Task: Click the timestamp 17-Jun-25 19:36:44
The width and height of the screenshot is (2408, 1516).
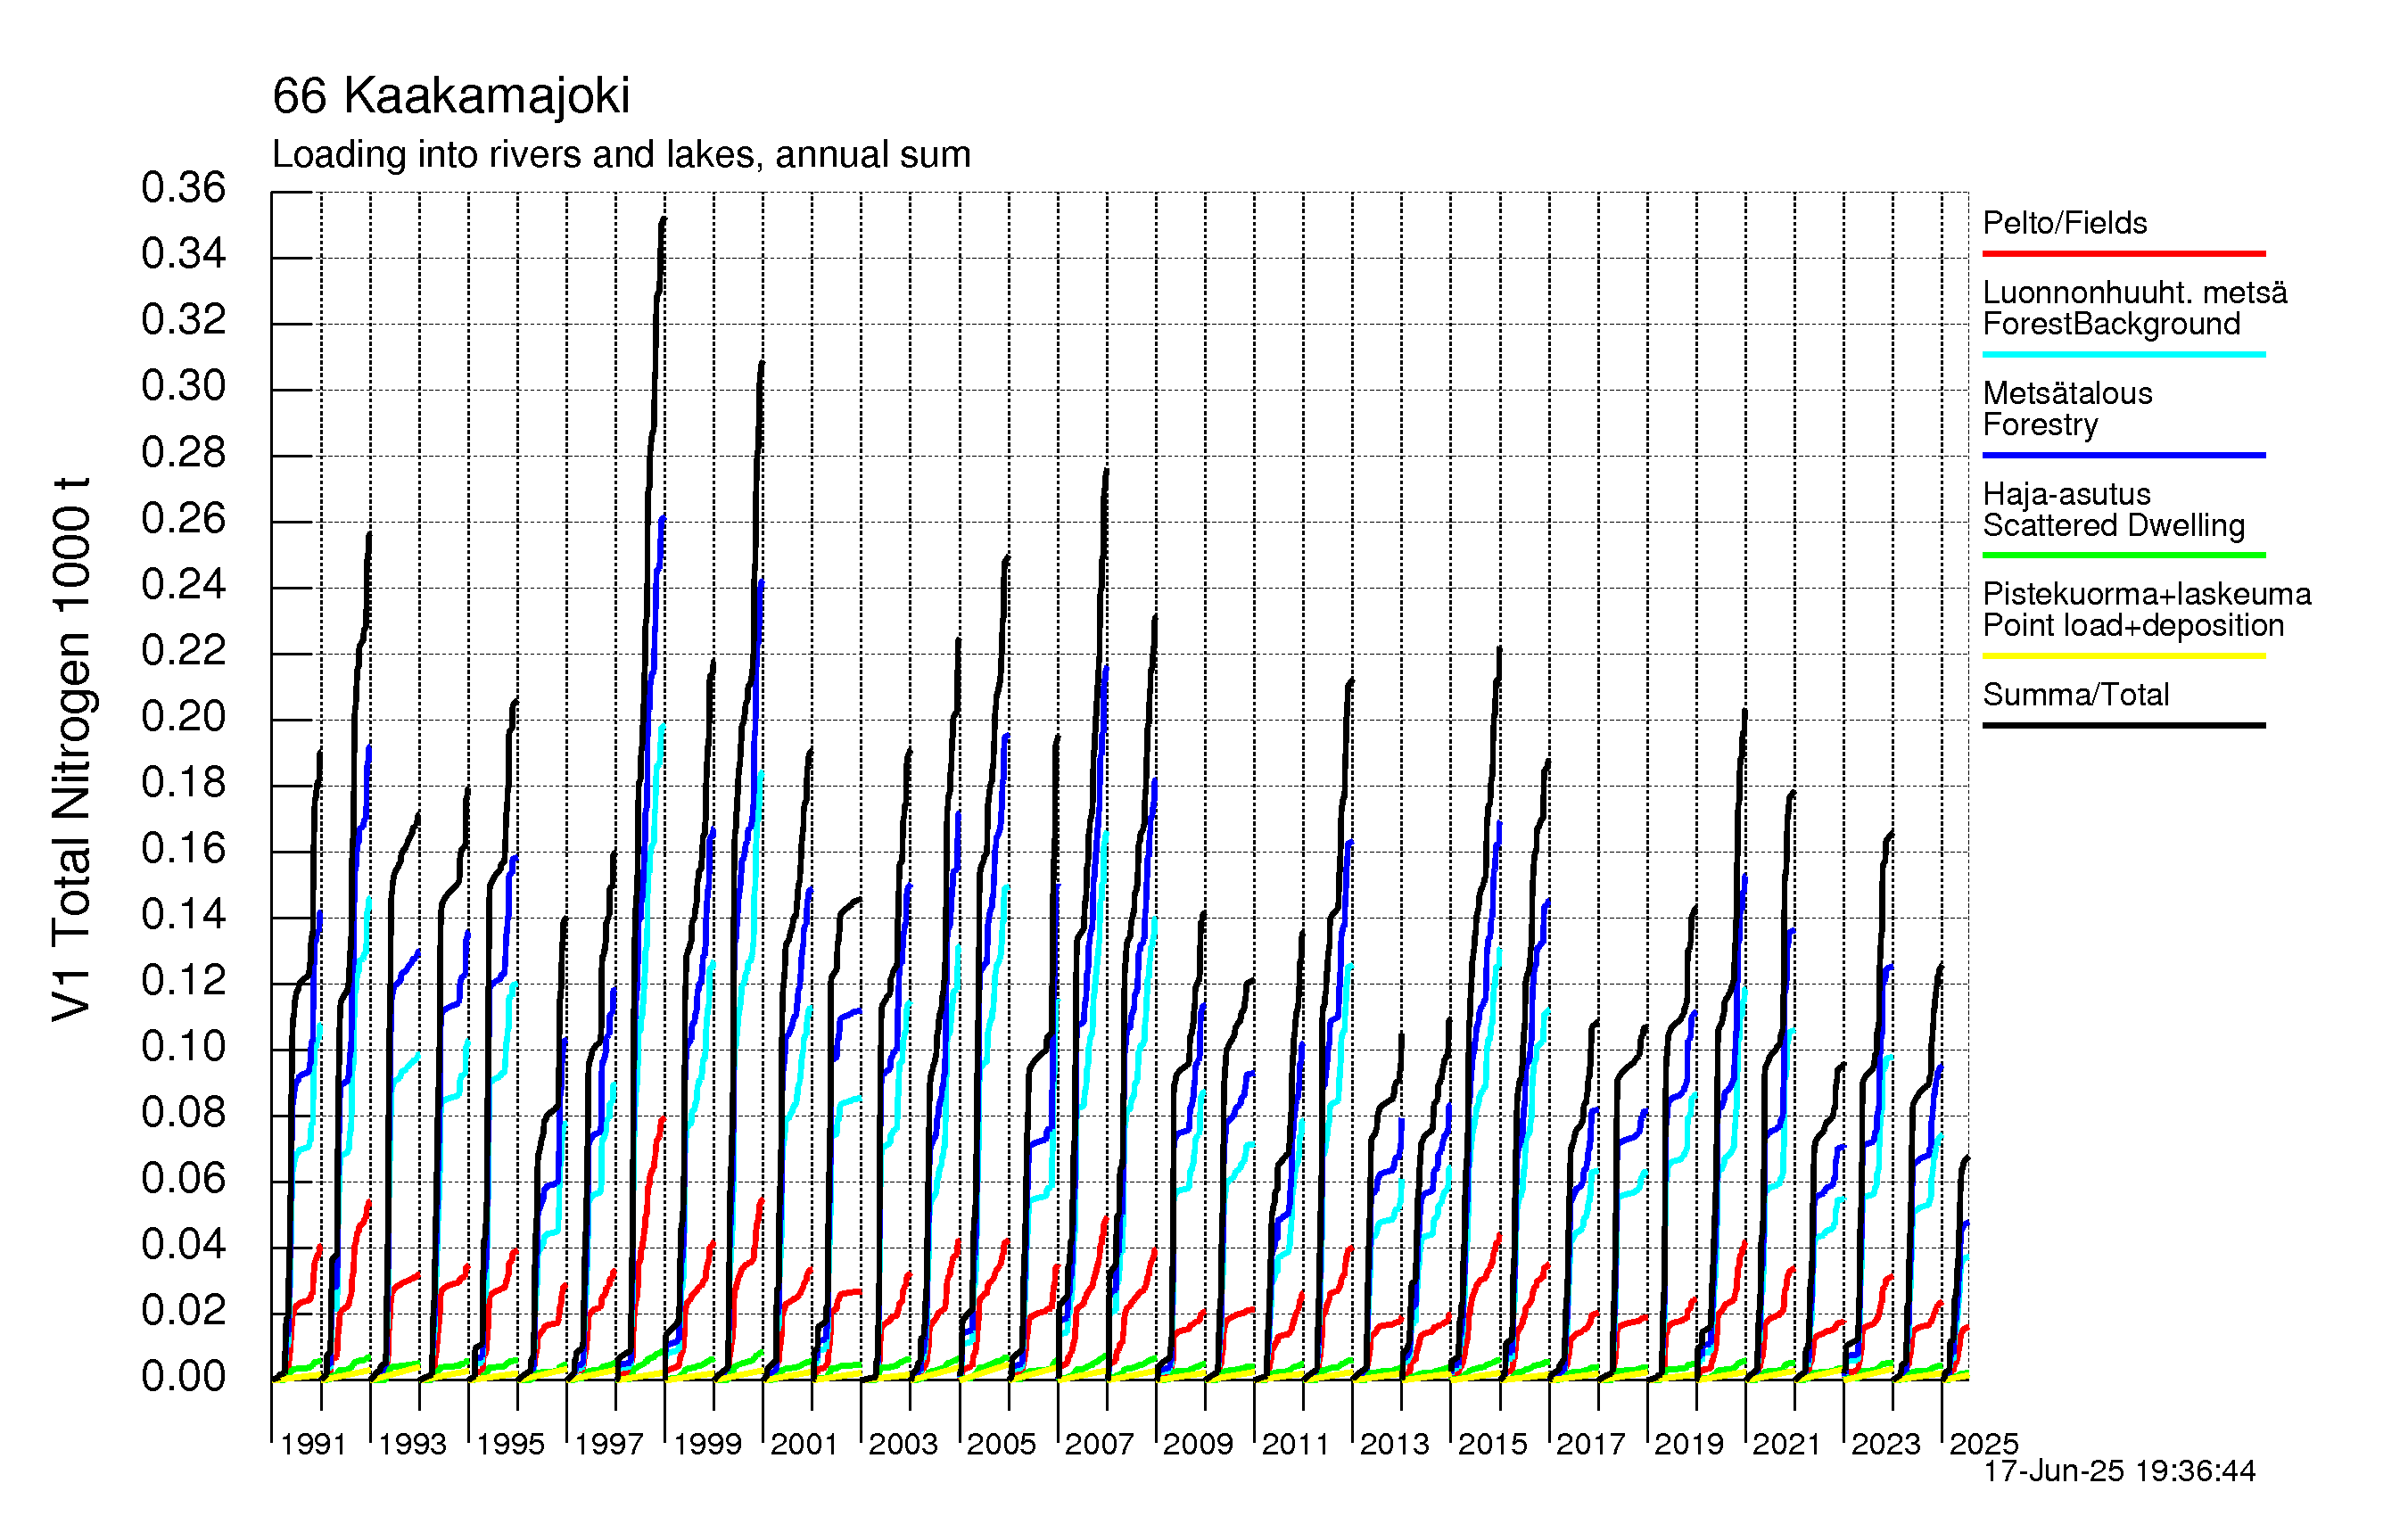Action: (2119, 1471)
